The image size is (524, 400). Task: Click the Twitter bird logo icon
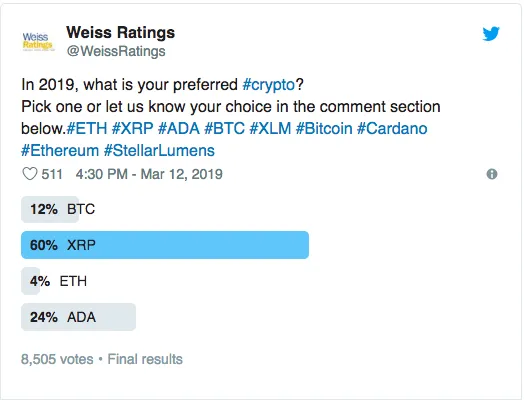click(x=491, y=33)
